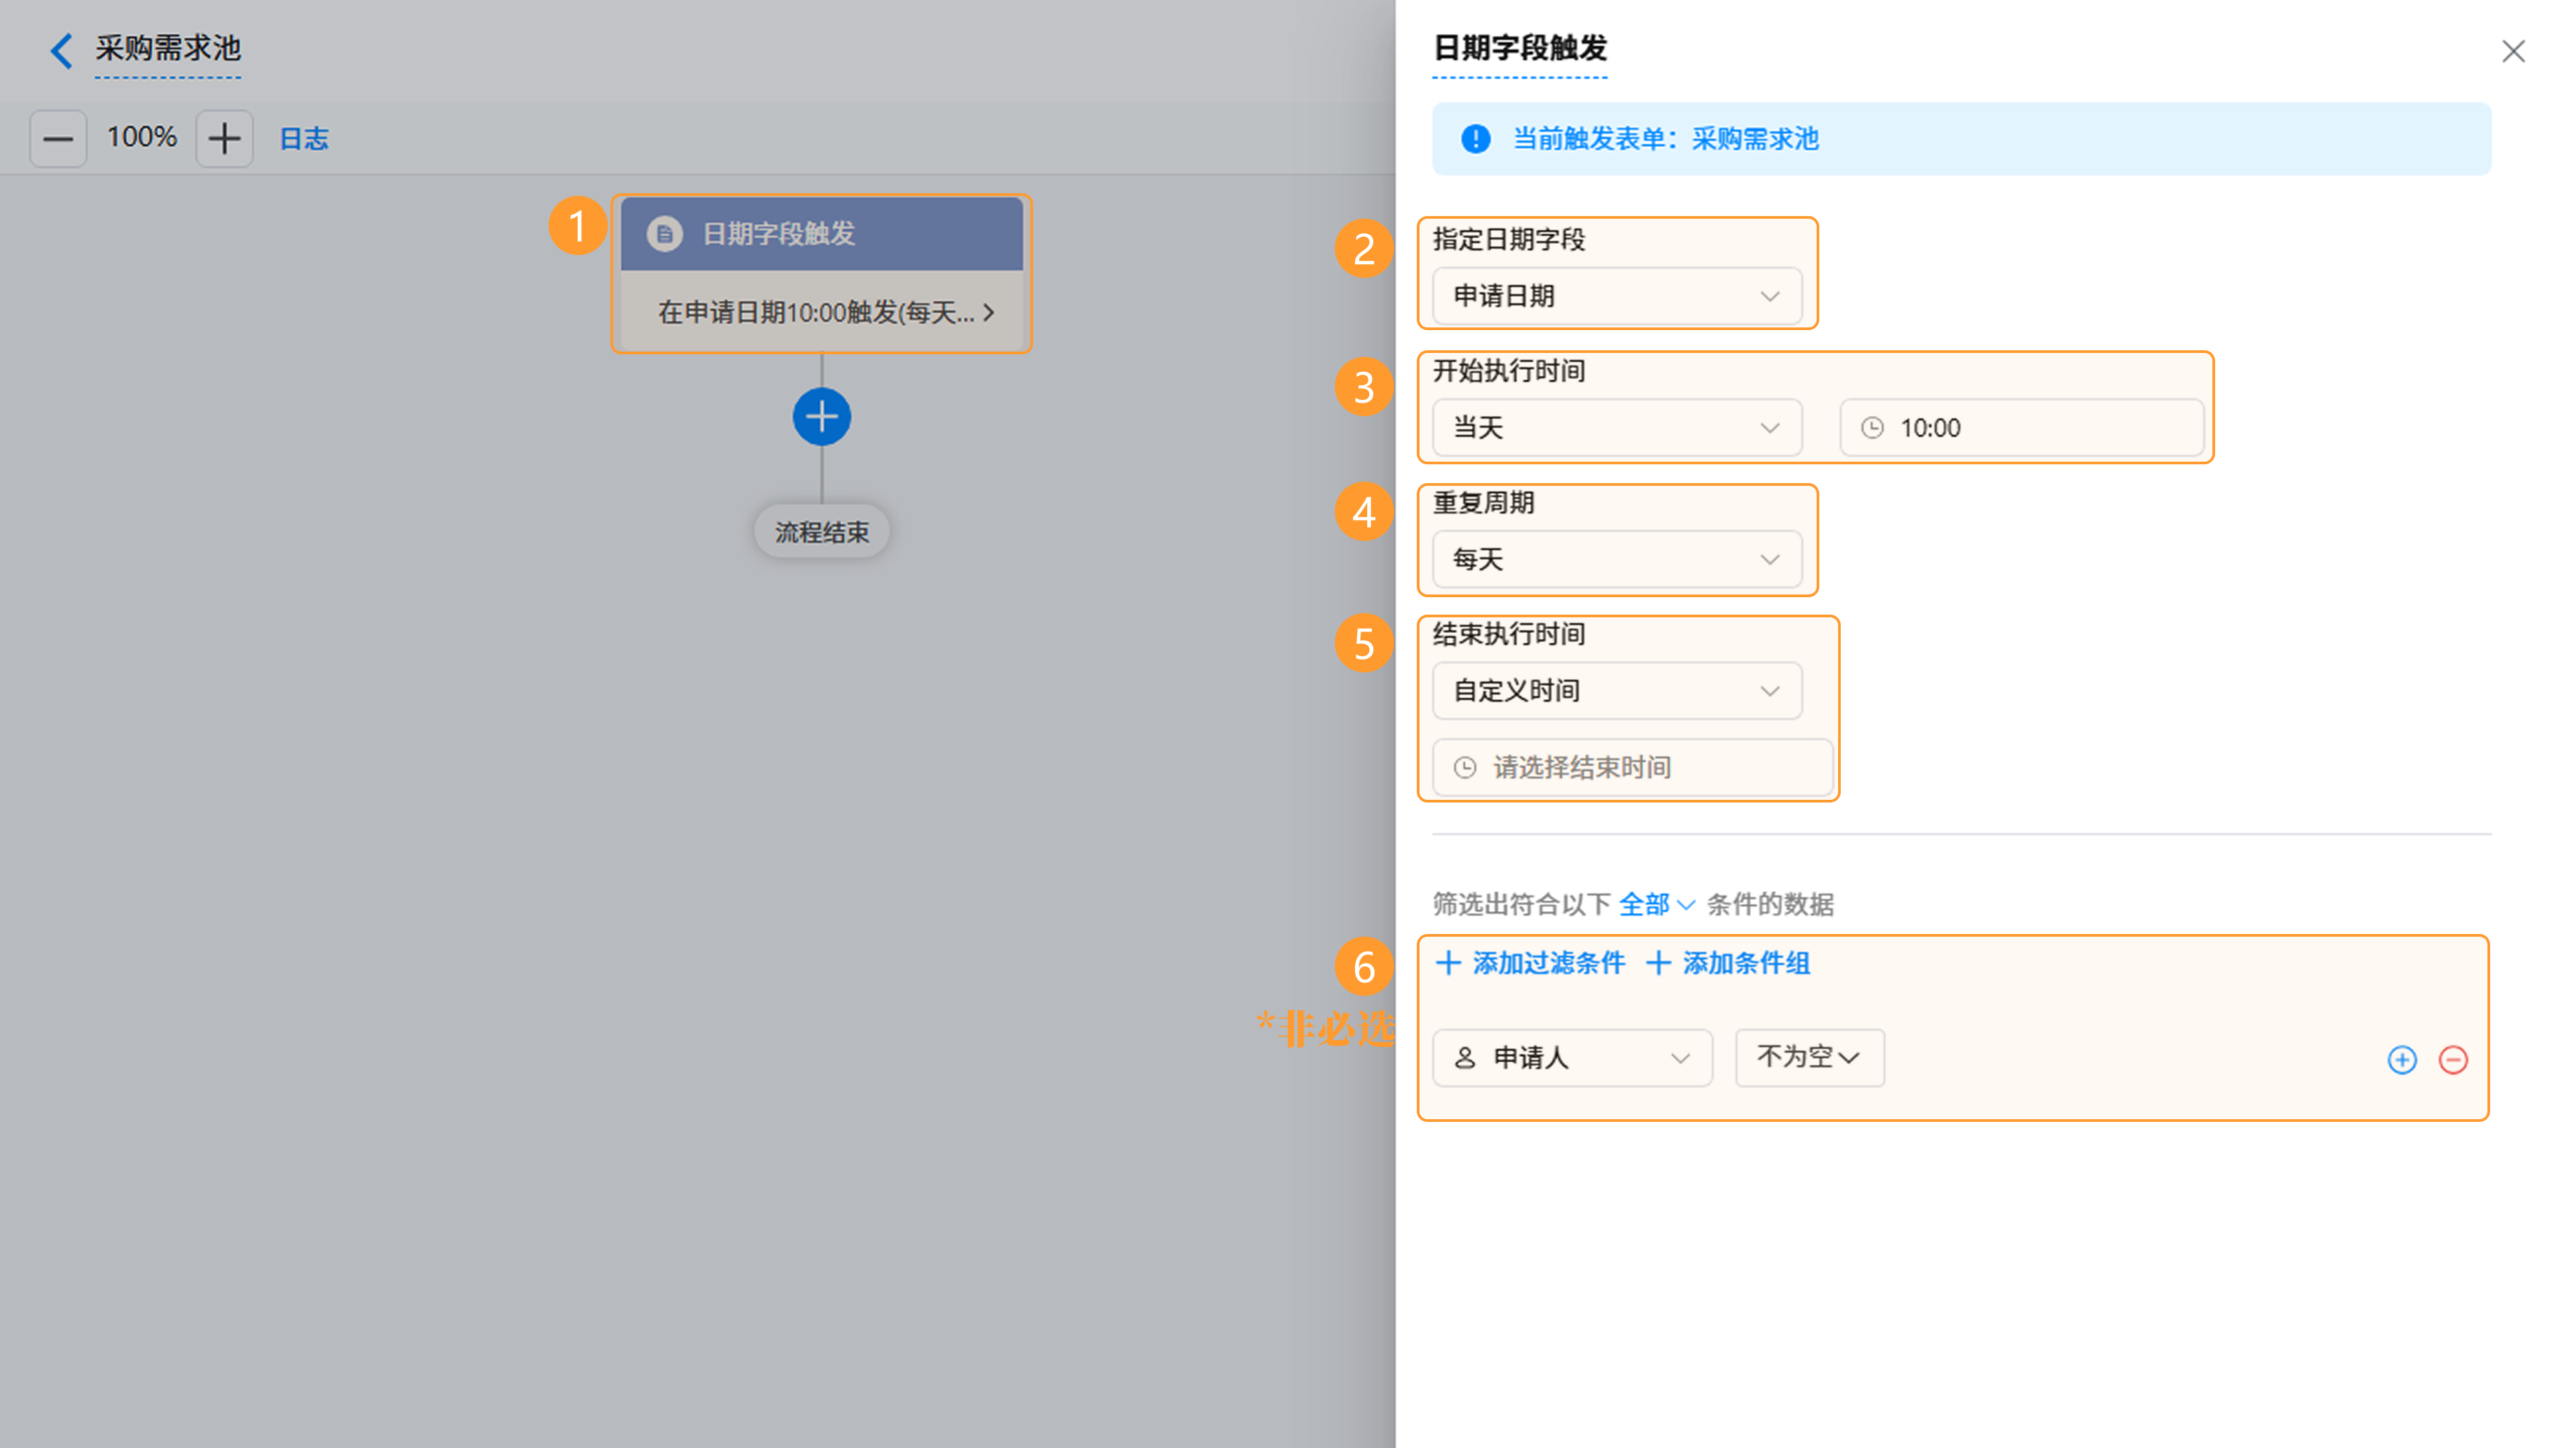Click the clock icon beside 10:00

pyautogui.click(x=1872, y=428)
